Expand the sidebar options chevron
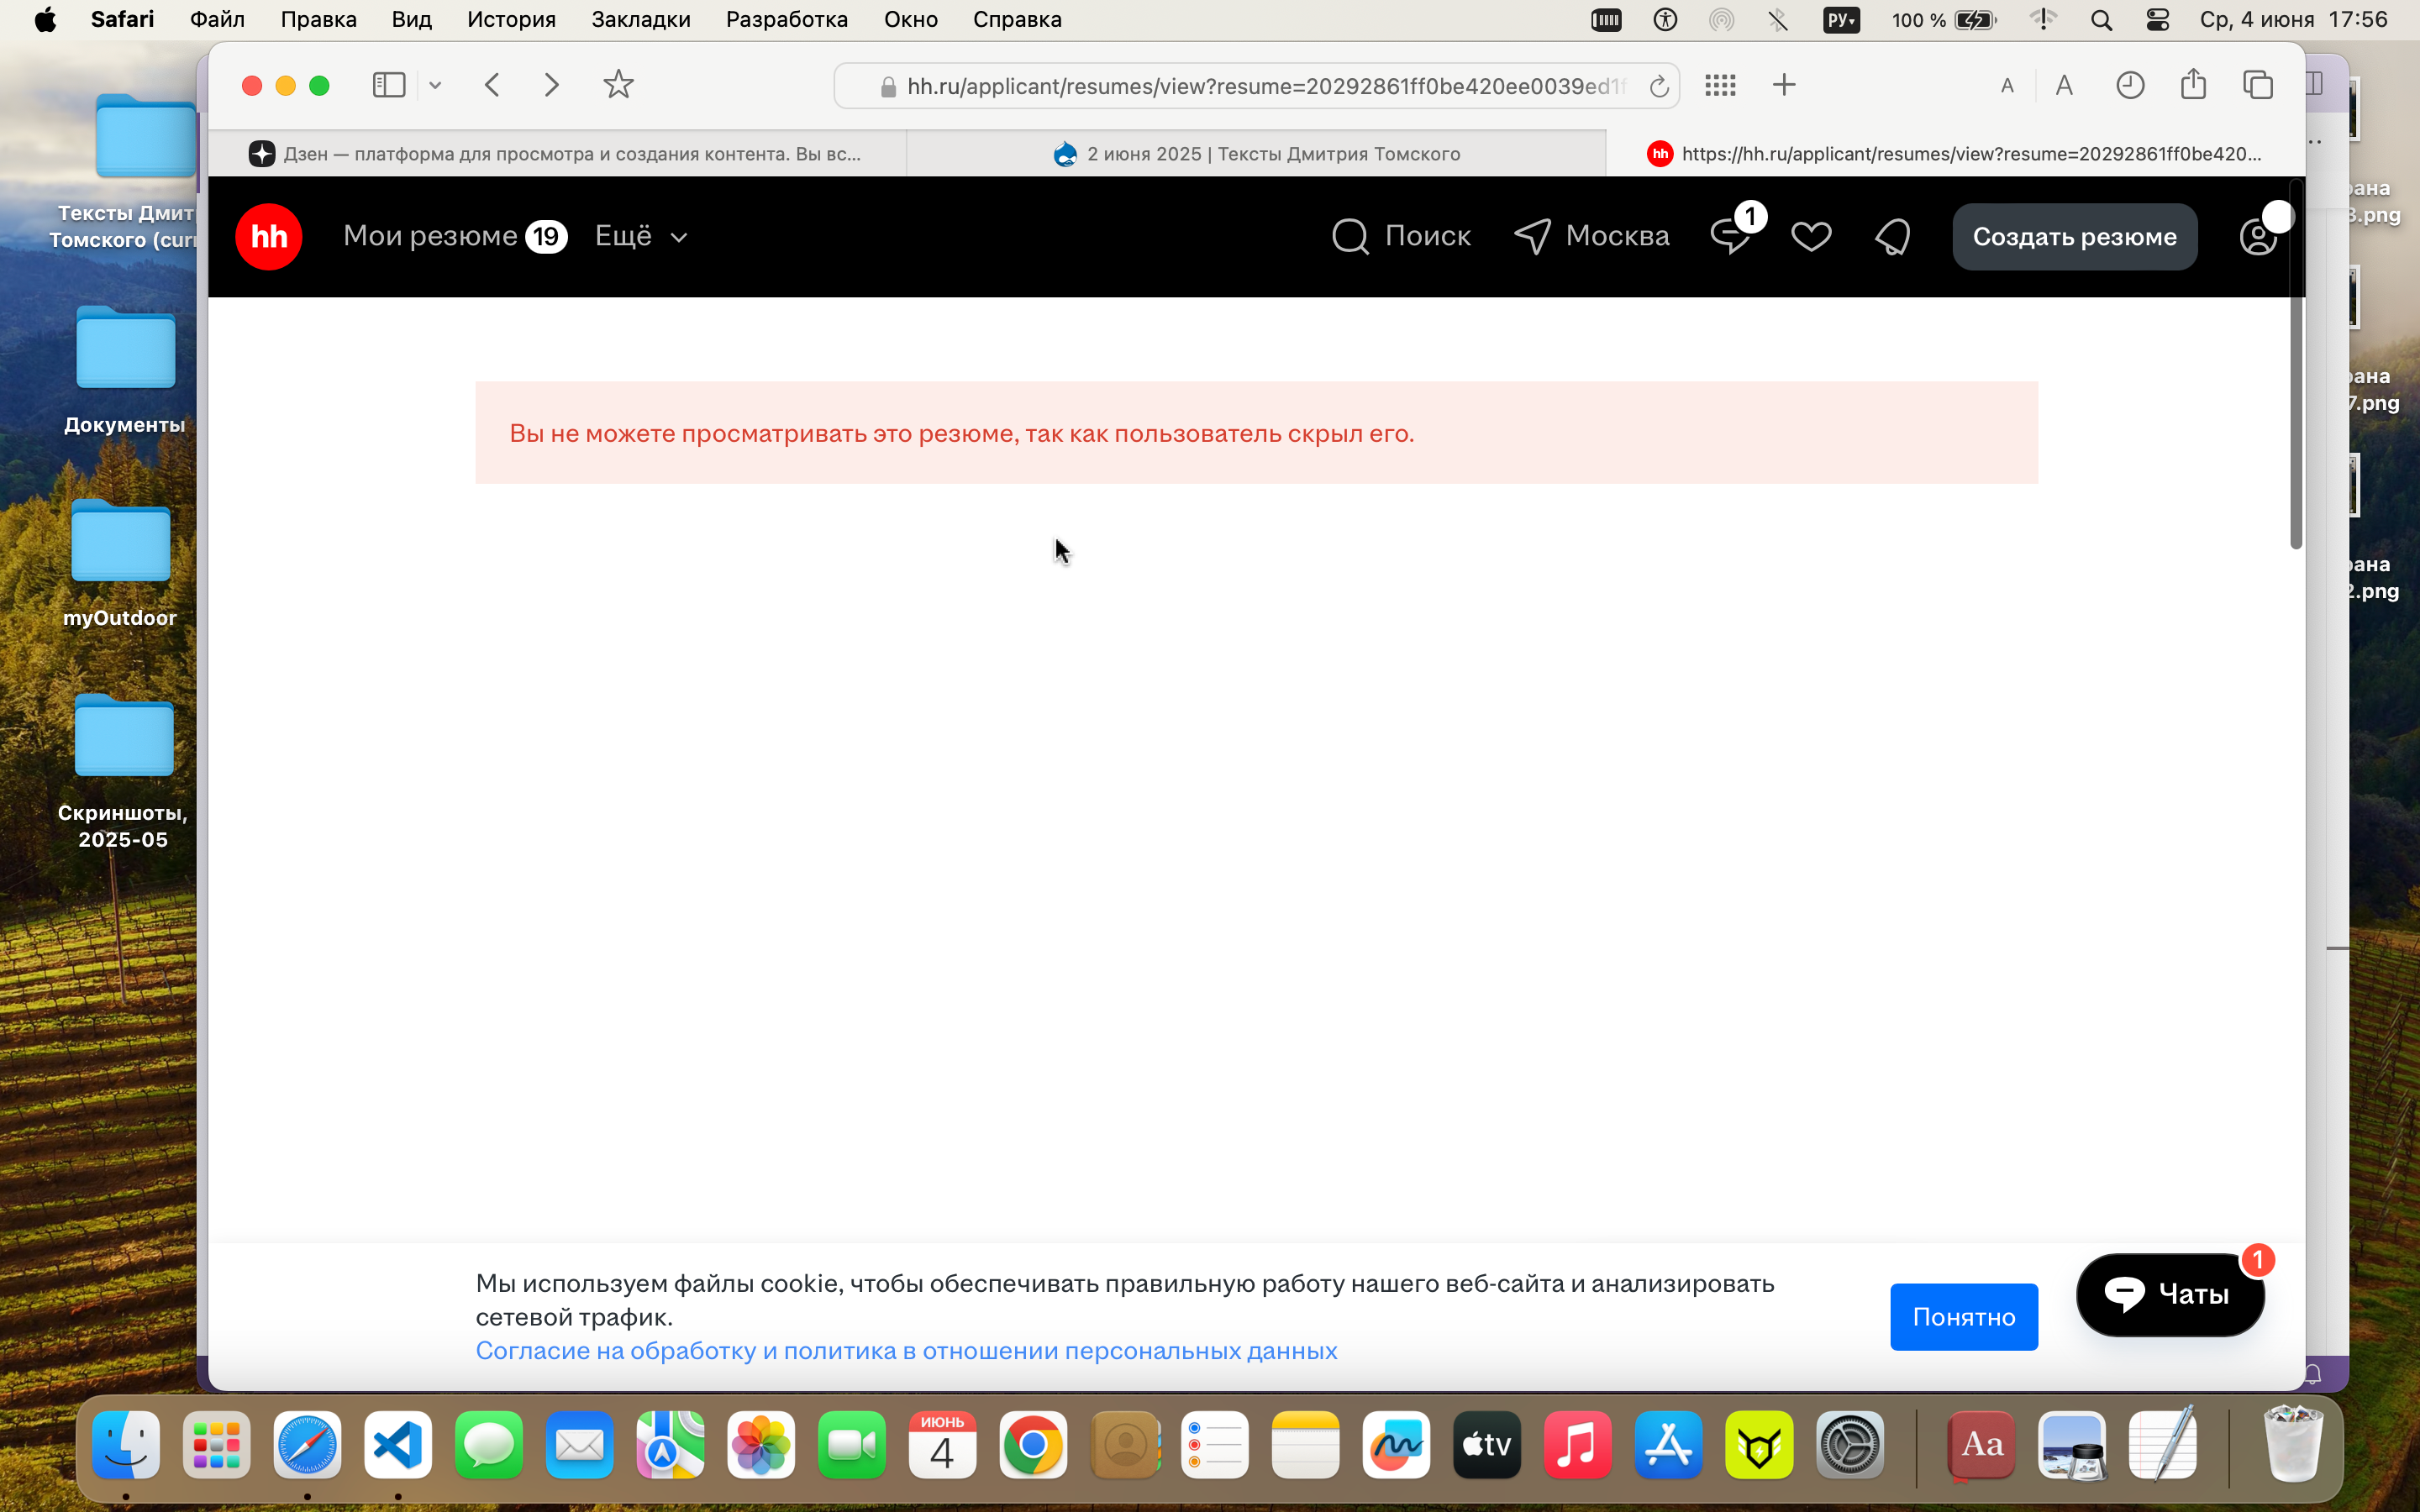Screen dimensions: 2420x1512 coord(435,85)
